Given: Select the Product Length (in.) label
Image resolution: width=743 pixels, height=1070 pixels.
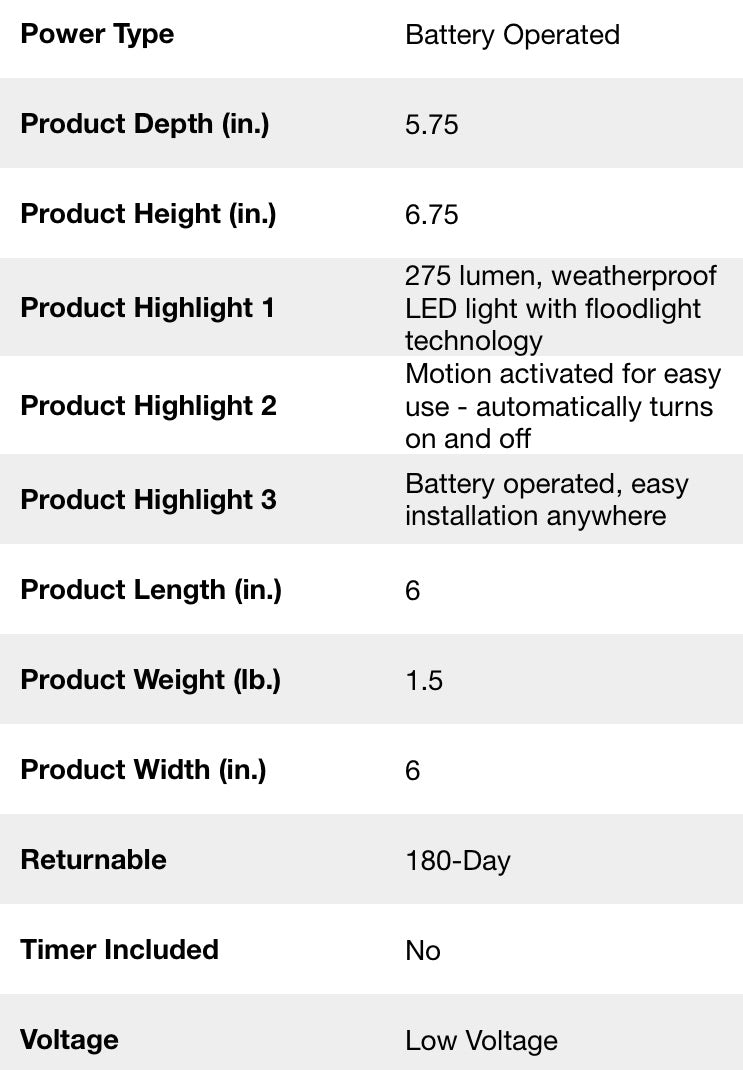Looking at the screenshot, I should [151, 589].
